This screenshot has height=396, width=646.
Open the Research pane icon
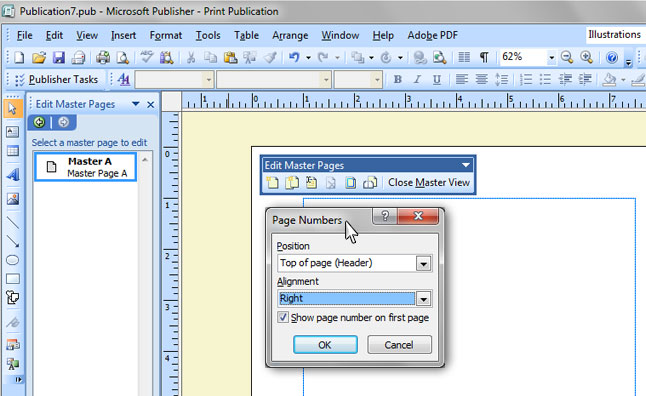[x=166, y=57]
